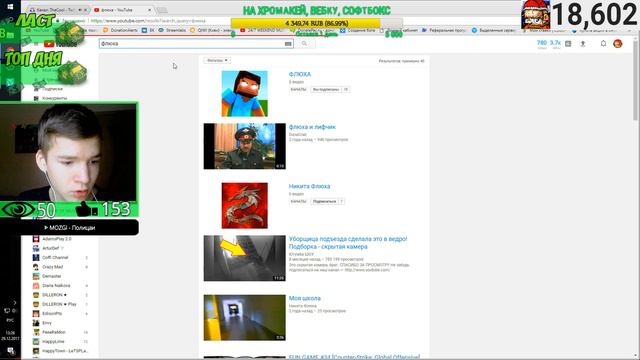Open the account avatar menu
The width and height of the screenshot is (640, 360).
tap(618, 43)
